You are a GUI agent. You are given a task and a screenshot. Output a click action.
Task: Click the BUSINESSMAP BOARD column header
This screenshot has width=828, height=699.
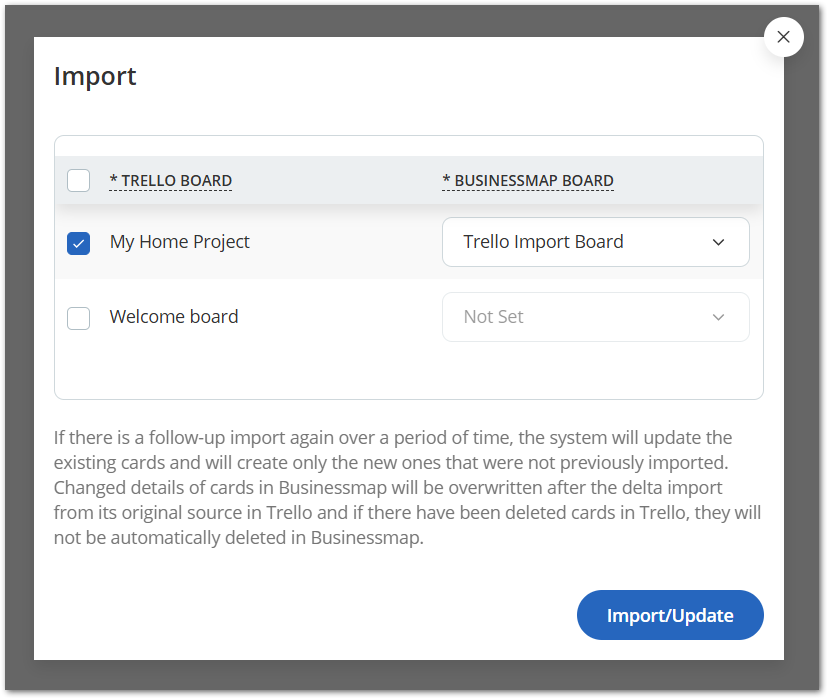click(528, 181)
